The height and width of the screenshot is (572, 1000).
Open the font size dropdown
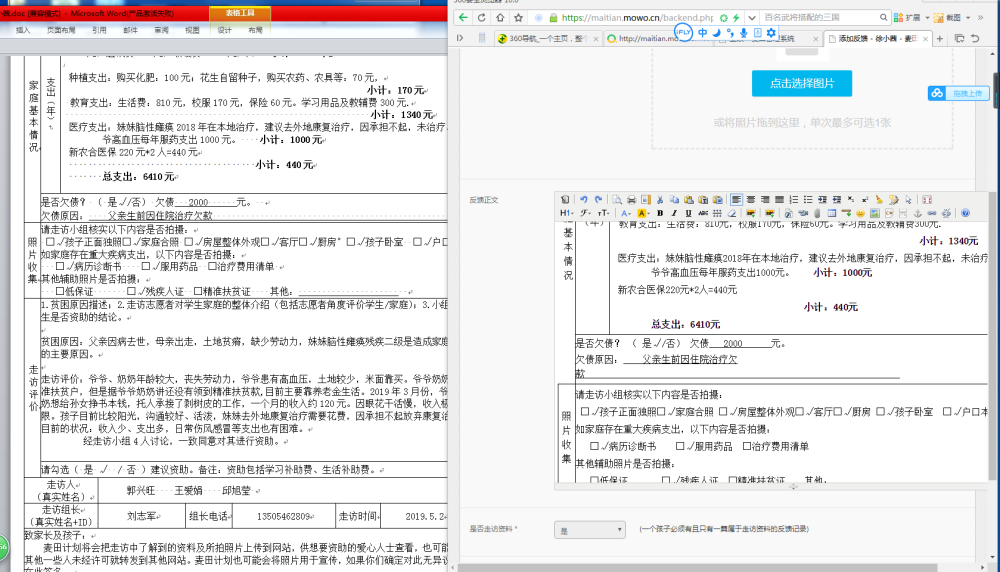click(x=604, y=214)
